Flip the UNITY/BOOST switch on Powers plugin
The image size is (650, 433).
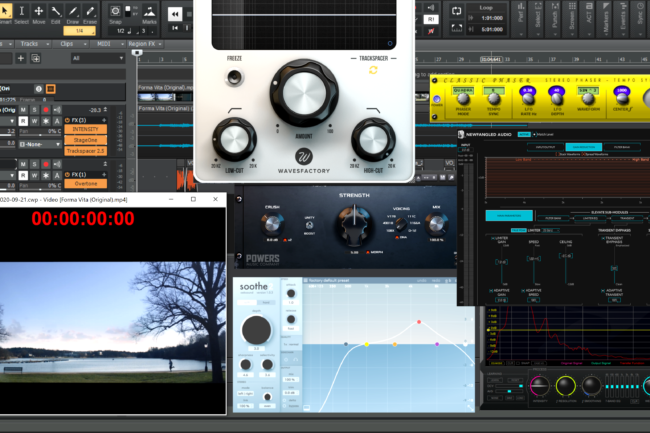[x=309, y=225]
